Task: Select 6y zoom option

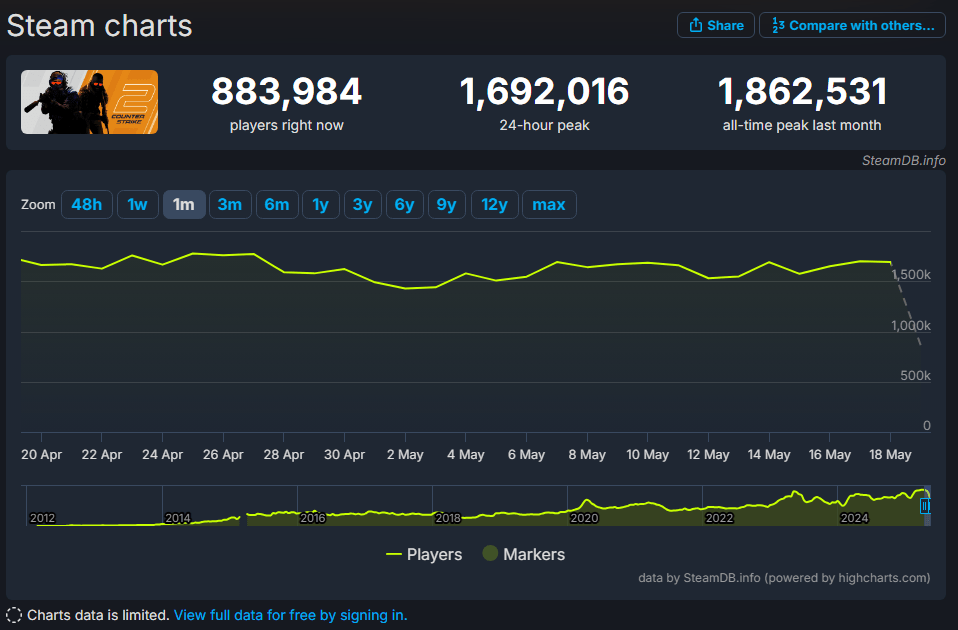Action: (x=404, y=204)
